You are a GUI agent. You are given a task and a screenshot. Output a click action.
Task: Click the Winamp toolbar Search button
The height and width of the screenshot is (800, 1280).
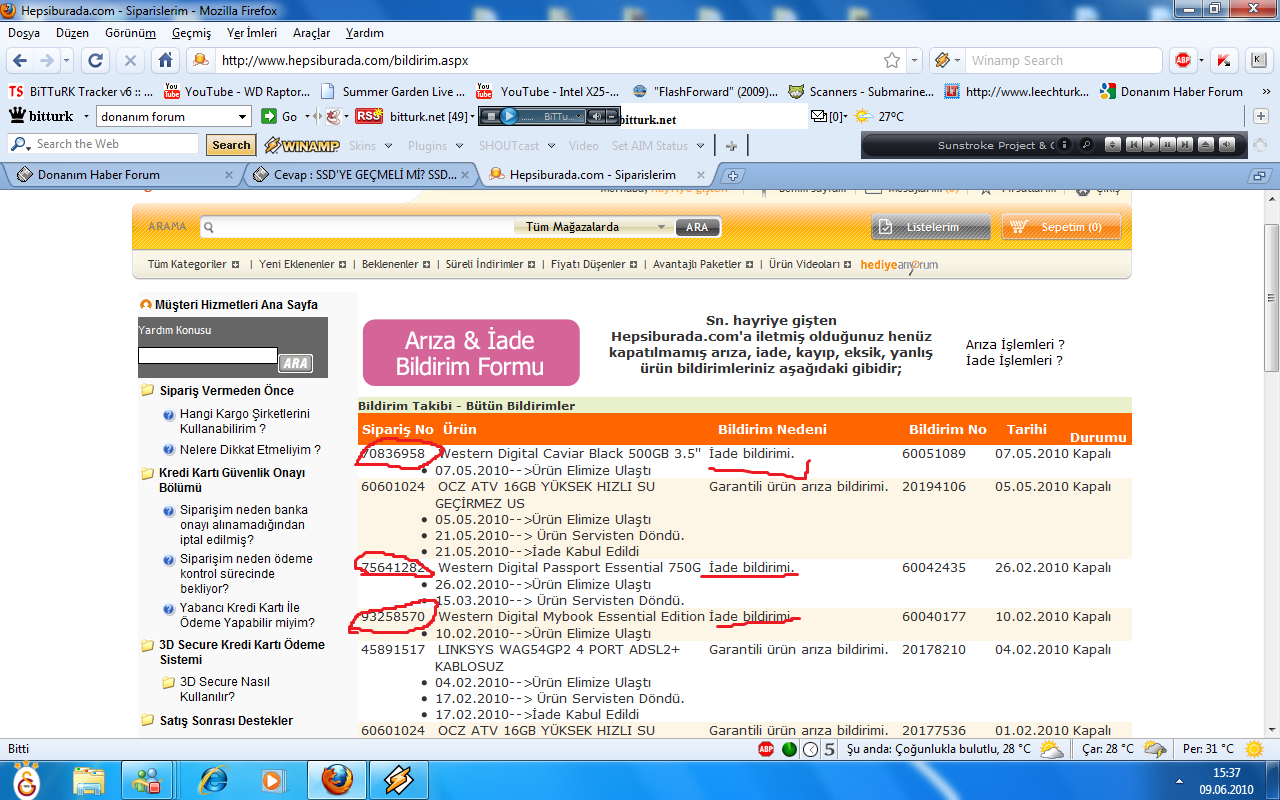click(231, 145)
